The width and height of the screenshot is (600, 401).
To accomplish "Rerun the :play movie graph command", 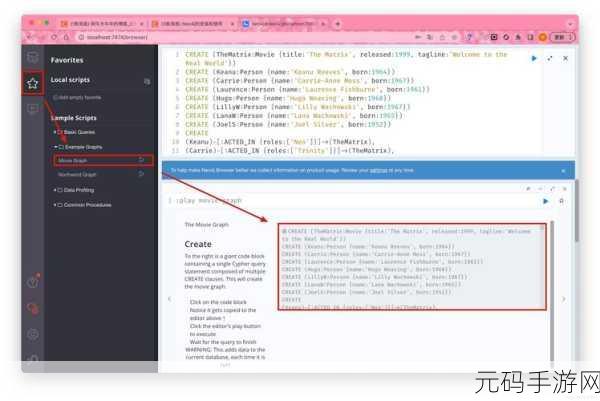I will 546,201.
